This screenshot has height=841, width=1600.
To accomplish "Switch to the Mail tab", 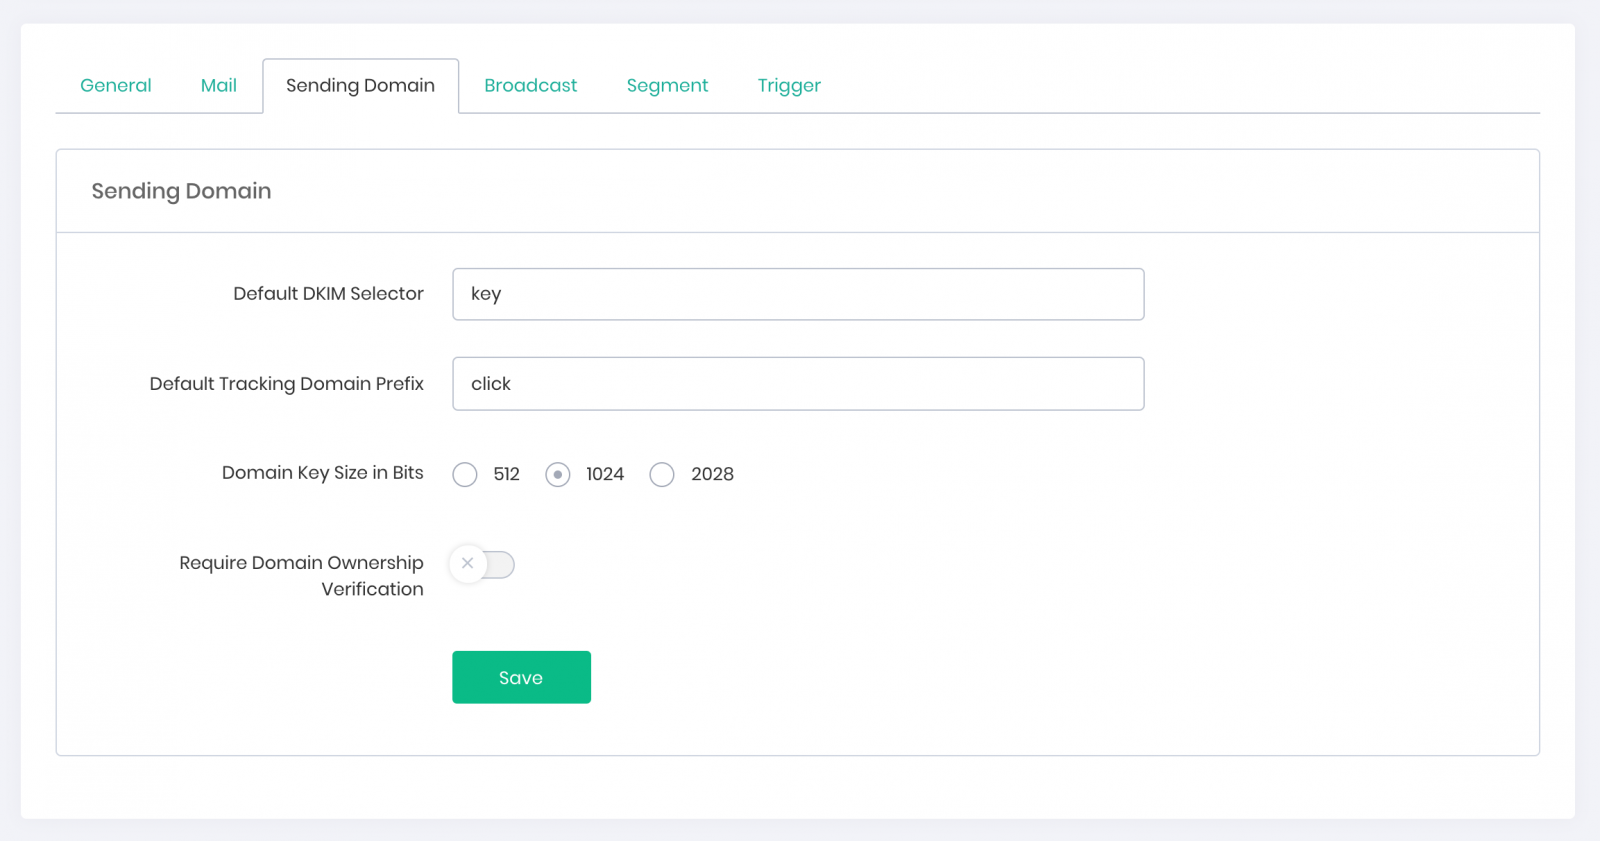I will point(218,86).
